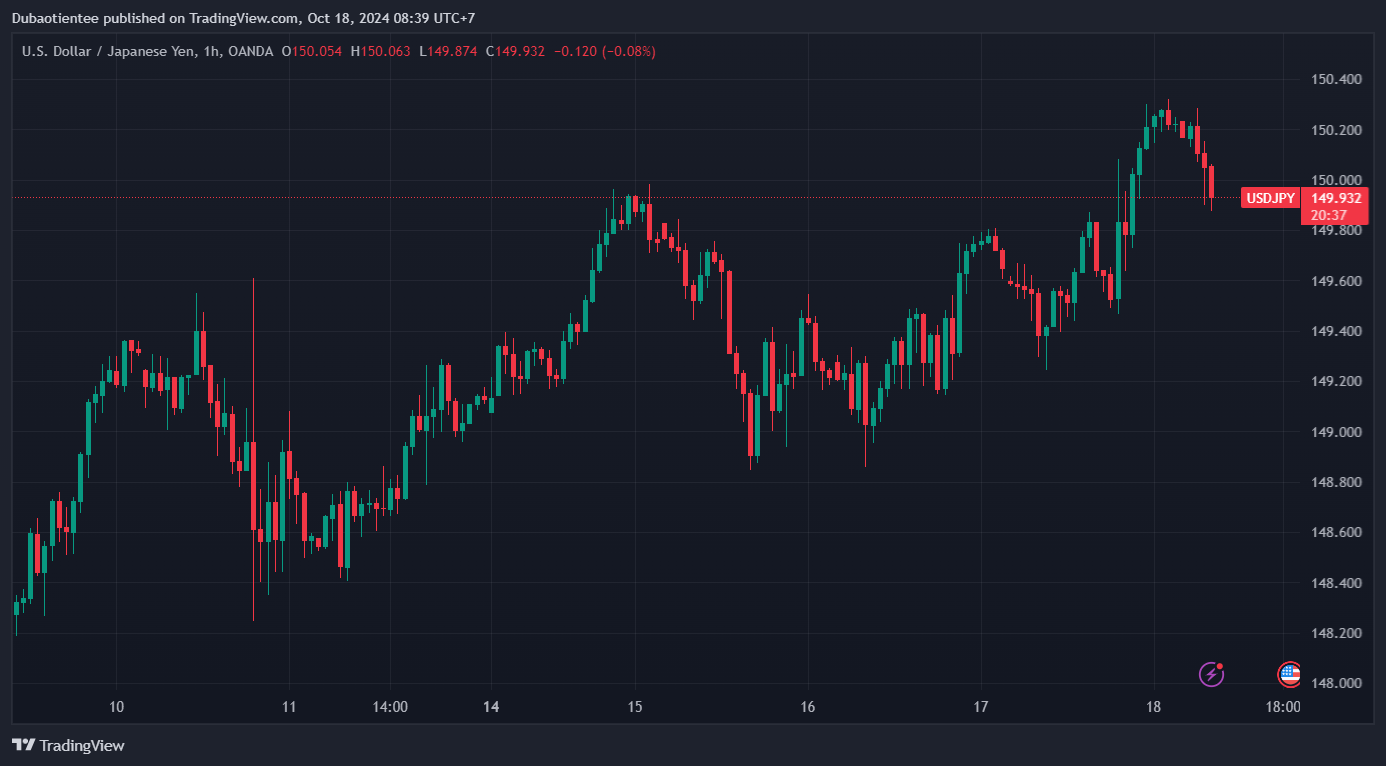Click the date label 11 on time axis
Screen dimensions: 1386x766
pos(289,707)
